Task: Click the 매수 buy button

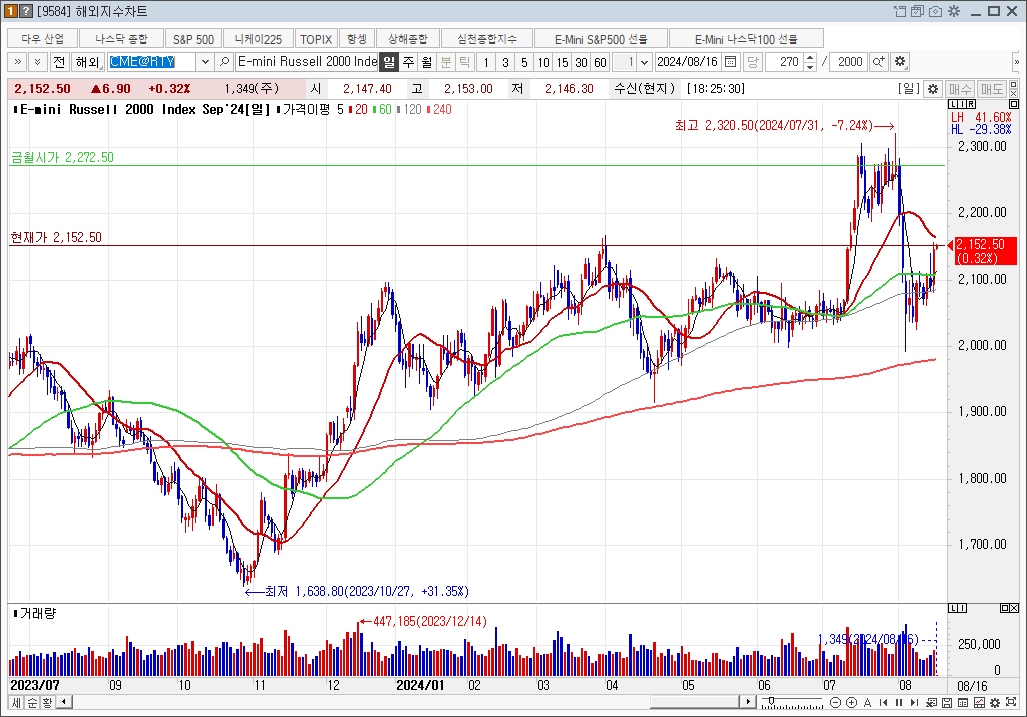Action: pos(960,89)
